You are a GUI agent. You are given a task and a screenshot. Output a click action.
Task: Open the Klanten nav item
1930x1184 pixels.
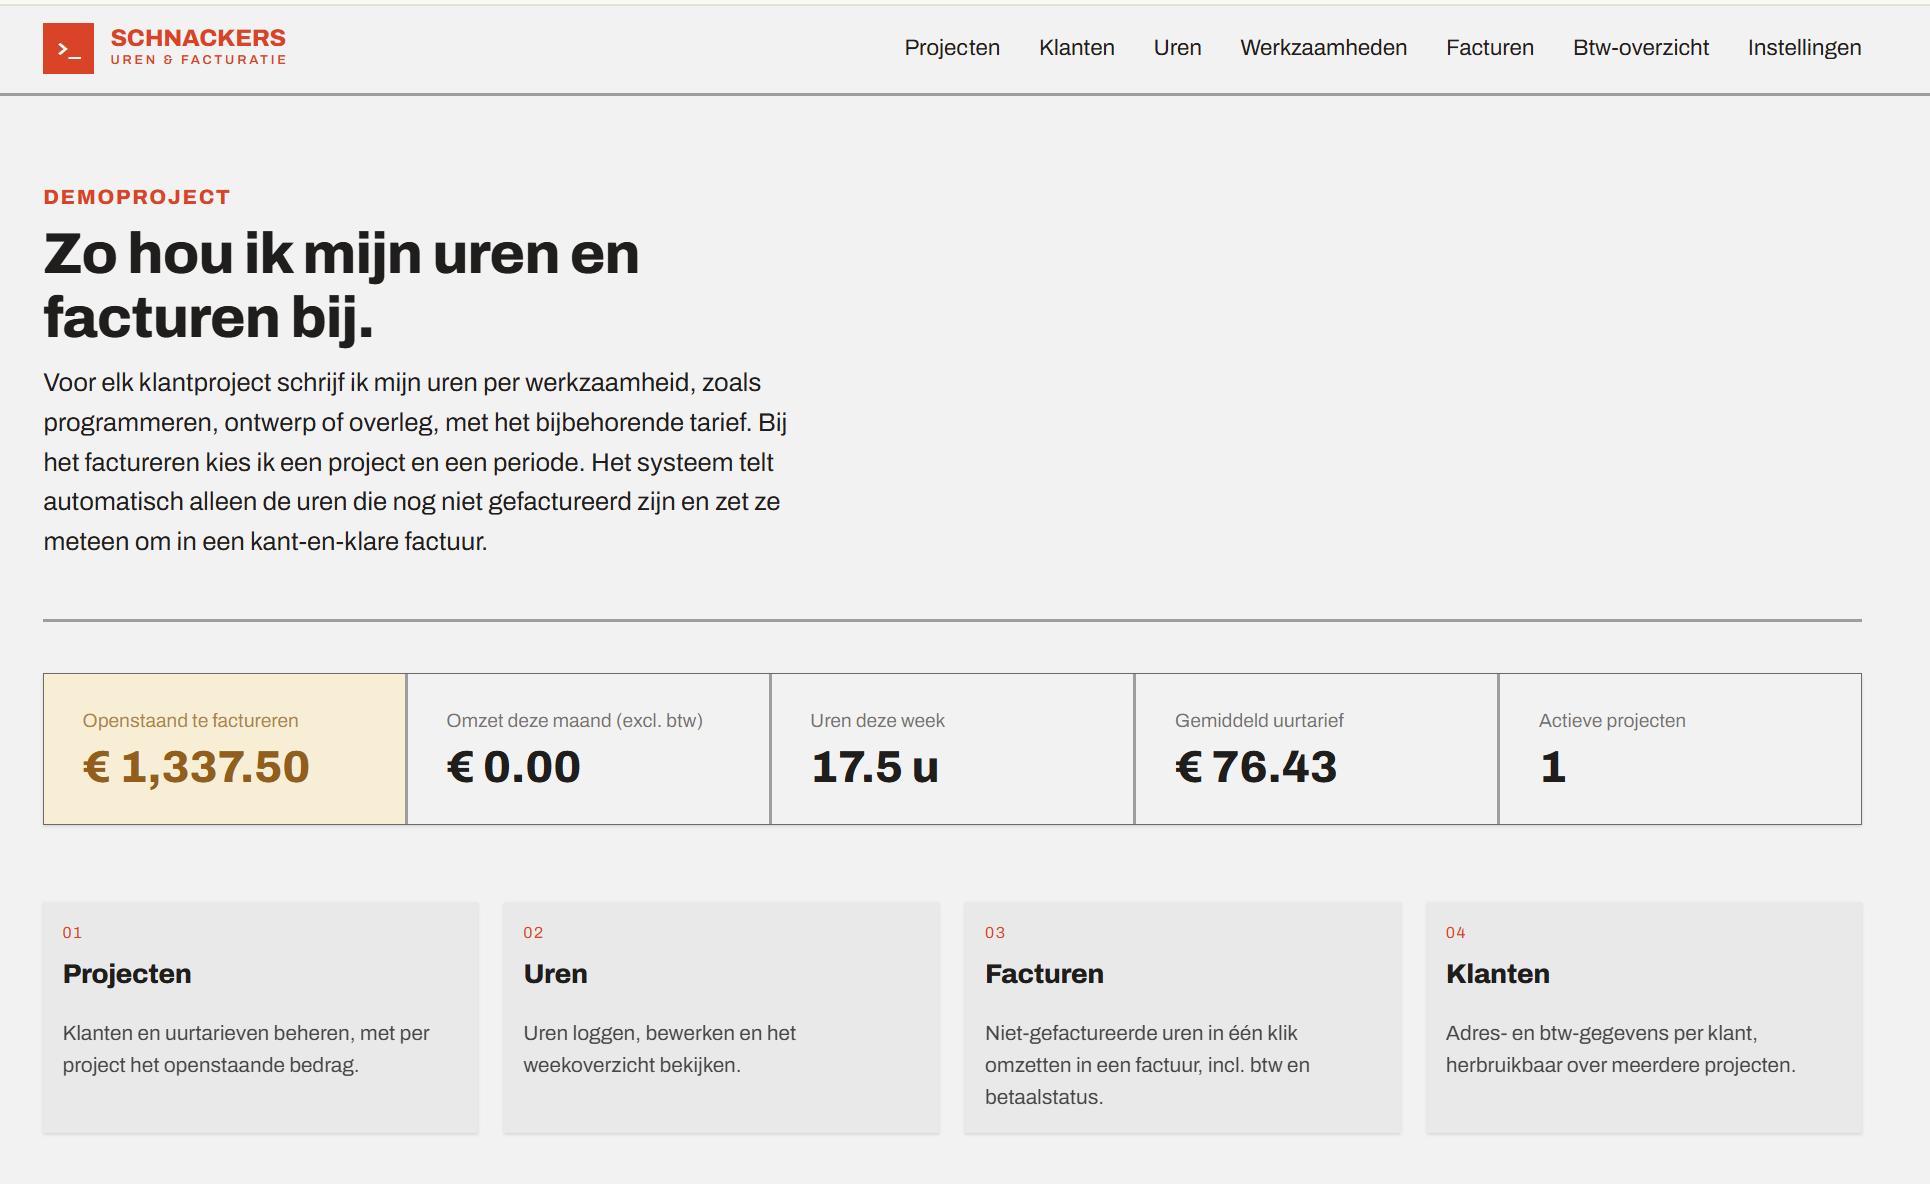pos(1076,48)
